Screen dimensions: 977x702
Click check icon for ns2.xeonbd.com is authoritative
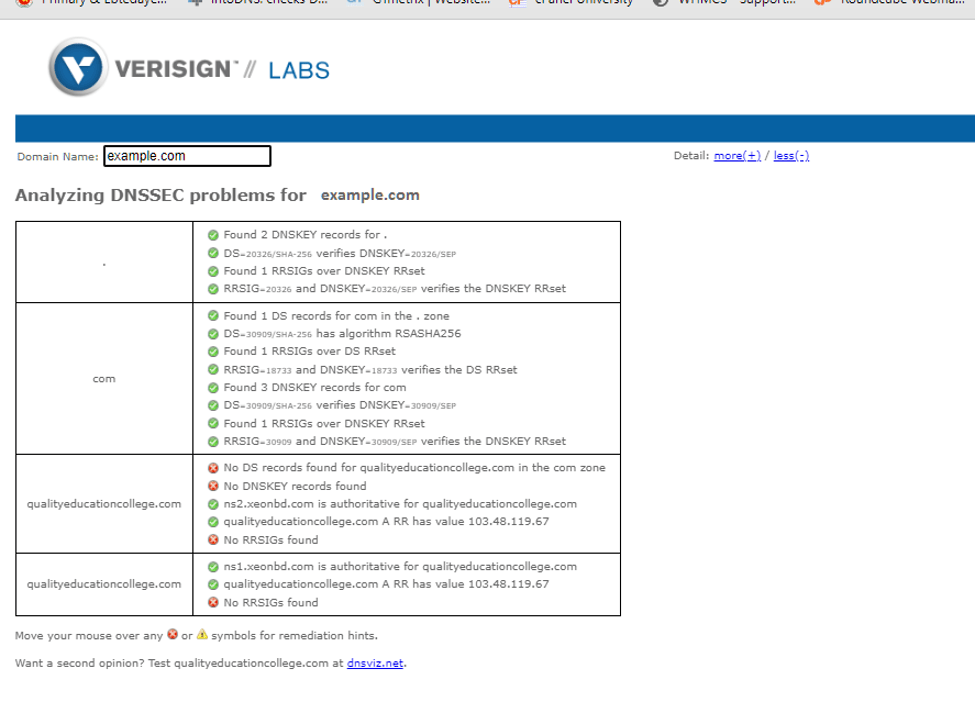(x=213, y=505)
